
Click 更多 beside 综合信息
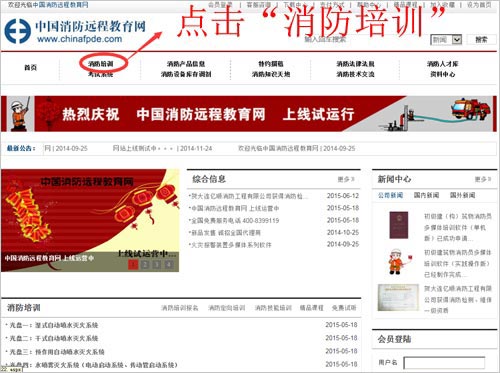tap(346, 179)
